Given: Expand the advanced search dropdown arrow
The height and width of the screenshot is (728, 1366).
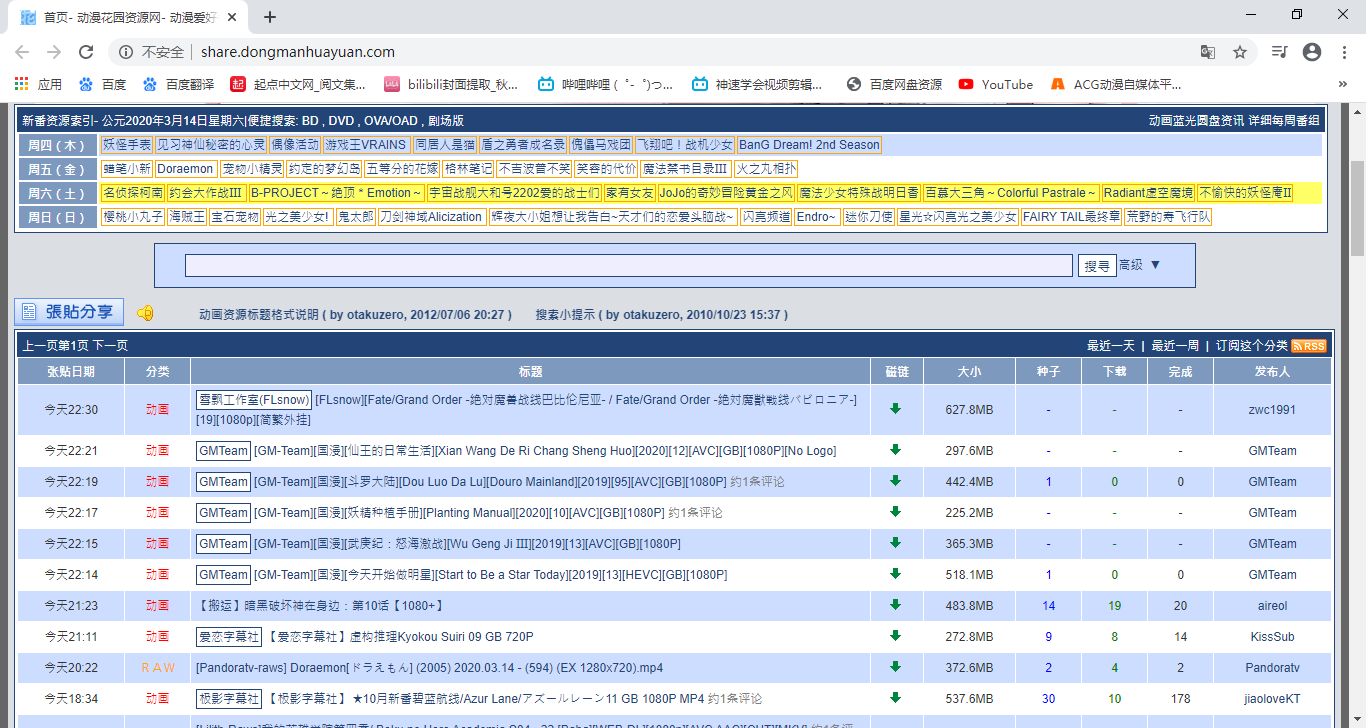Looking at the screenshot, I should pos(1155,265).
